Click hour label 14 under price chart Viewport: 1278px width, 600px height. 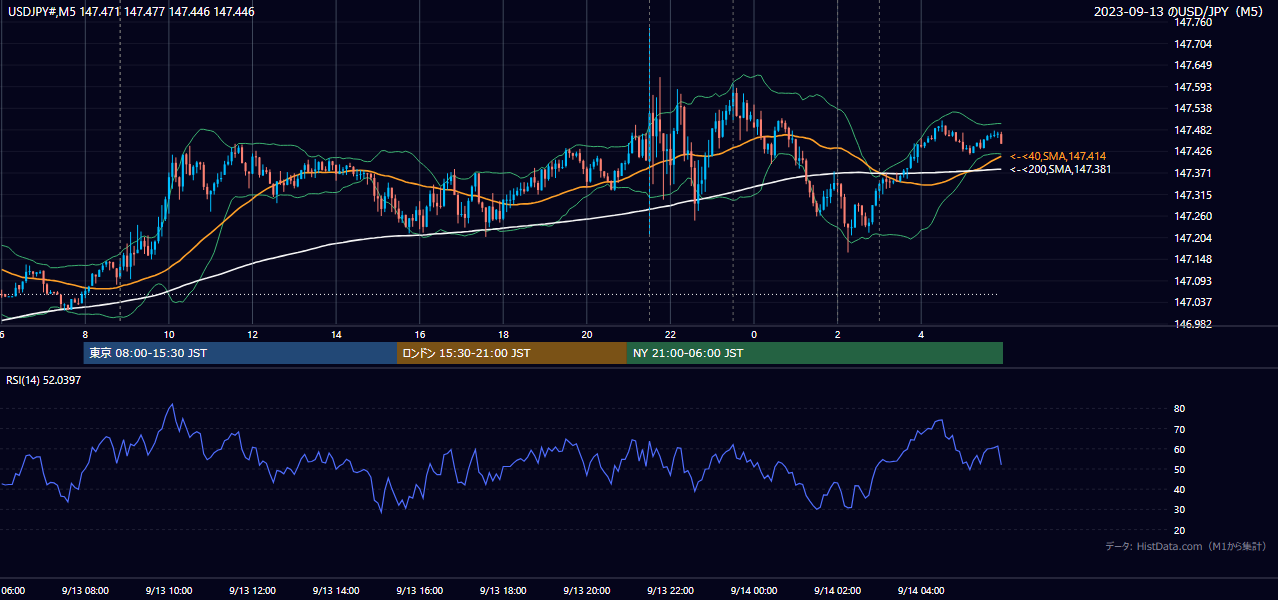(336, 334)
